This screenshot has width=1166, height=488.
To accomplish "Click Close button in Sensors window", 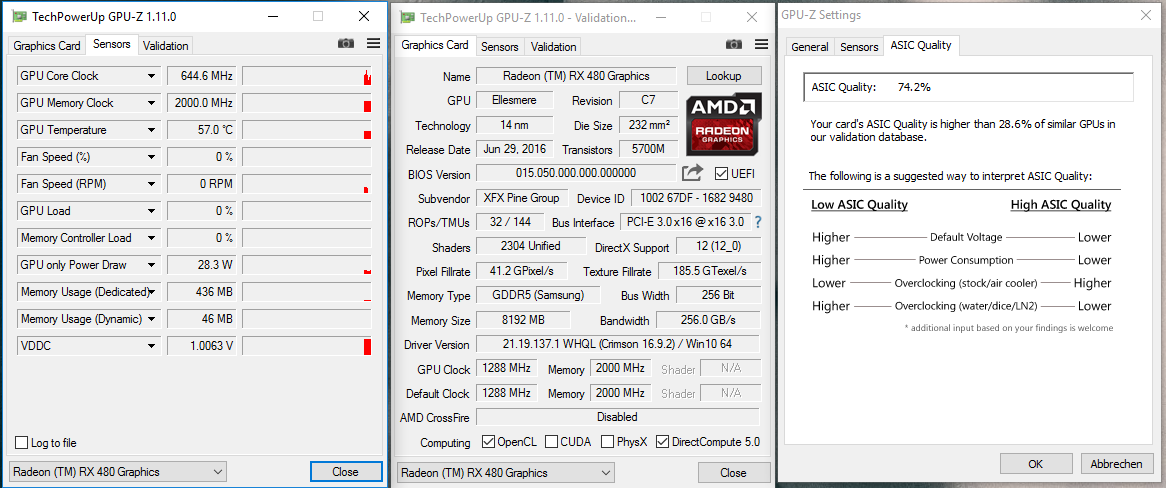I will 345,472.
